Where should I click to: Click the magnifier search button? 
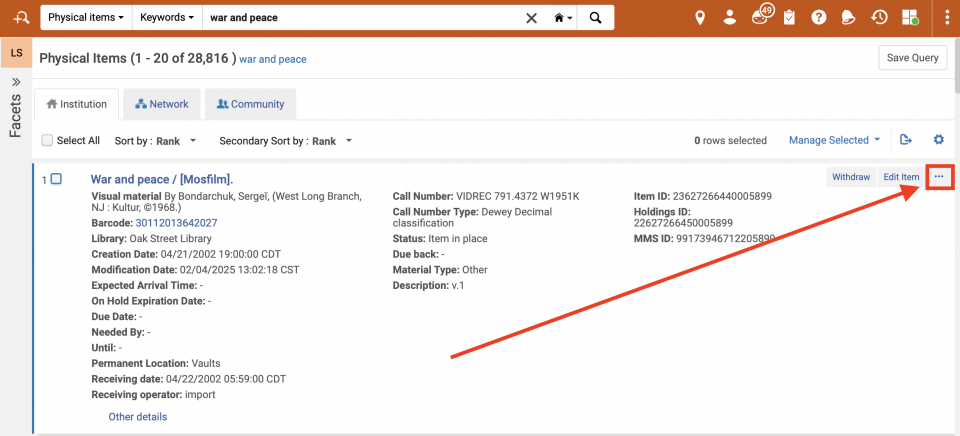pos(595,18)
